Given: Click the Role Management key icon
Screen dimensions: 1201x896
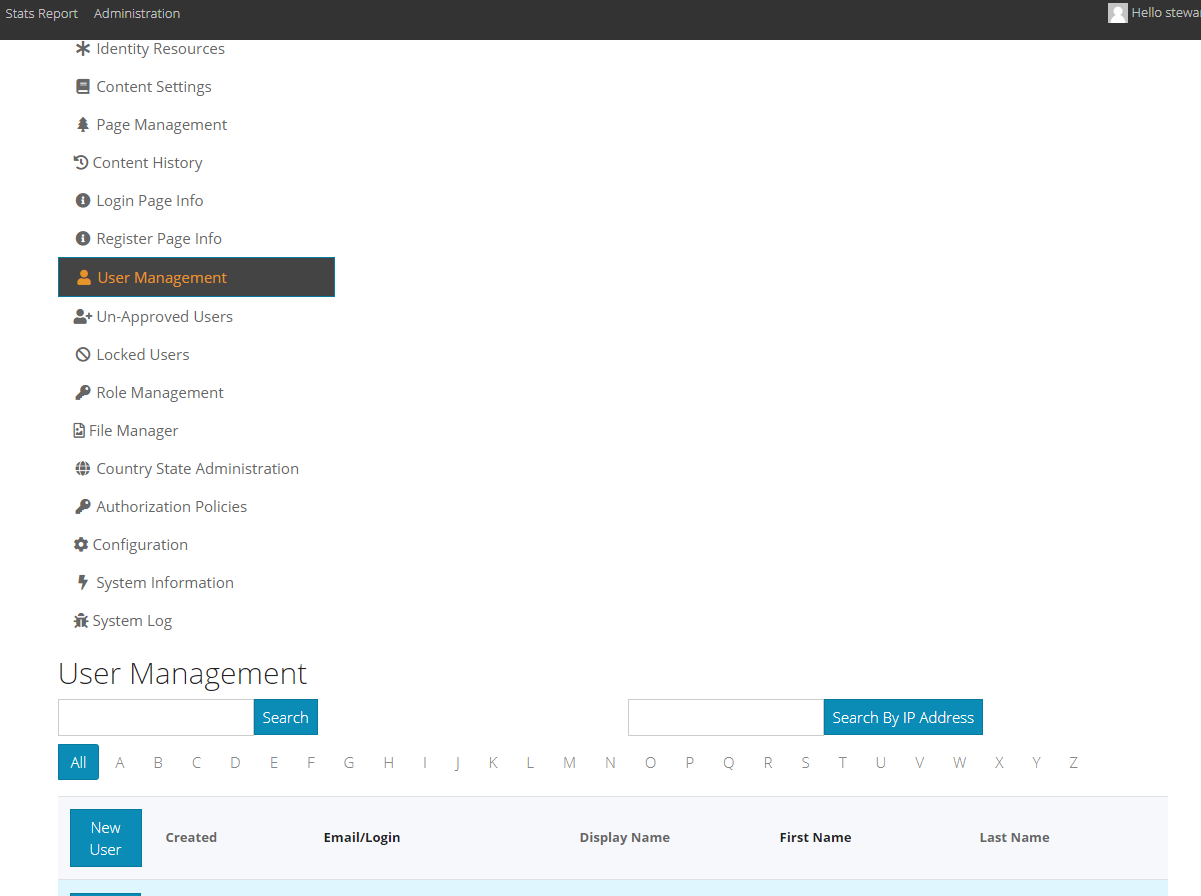Looking at the screenshot, I should [x=81, y=392].
